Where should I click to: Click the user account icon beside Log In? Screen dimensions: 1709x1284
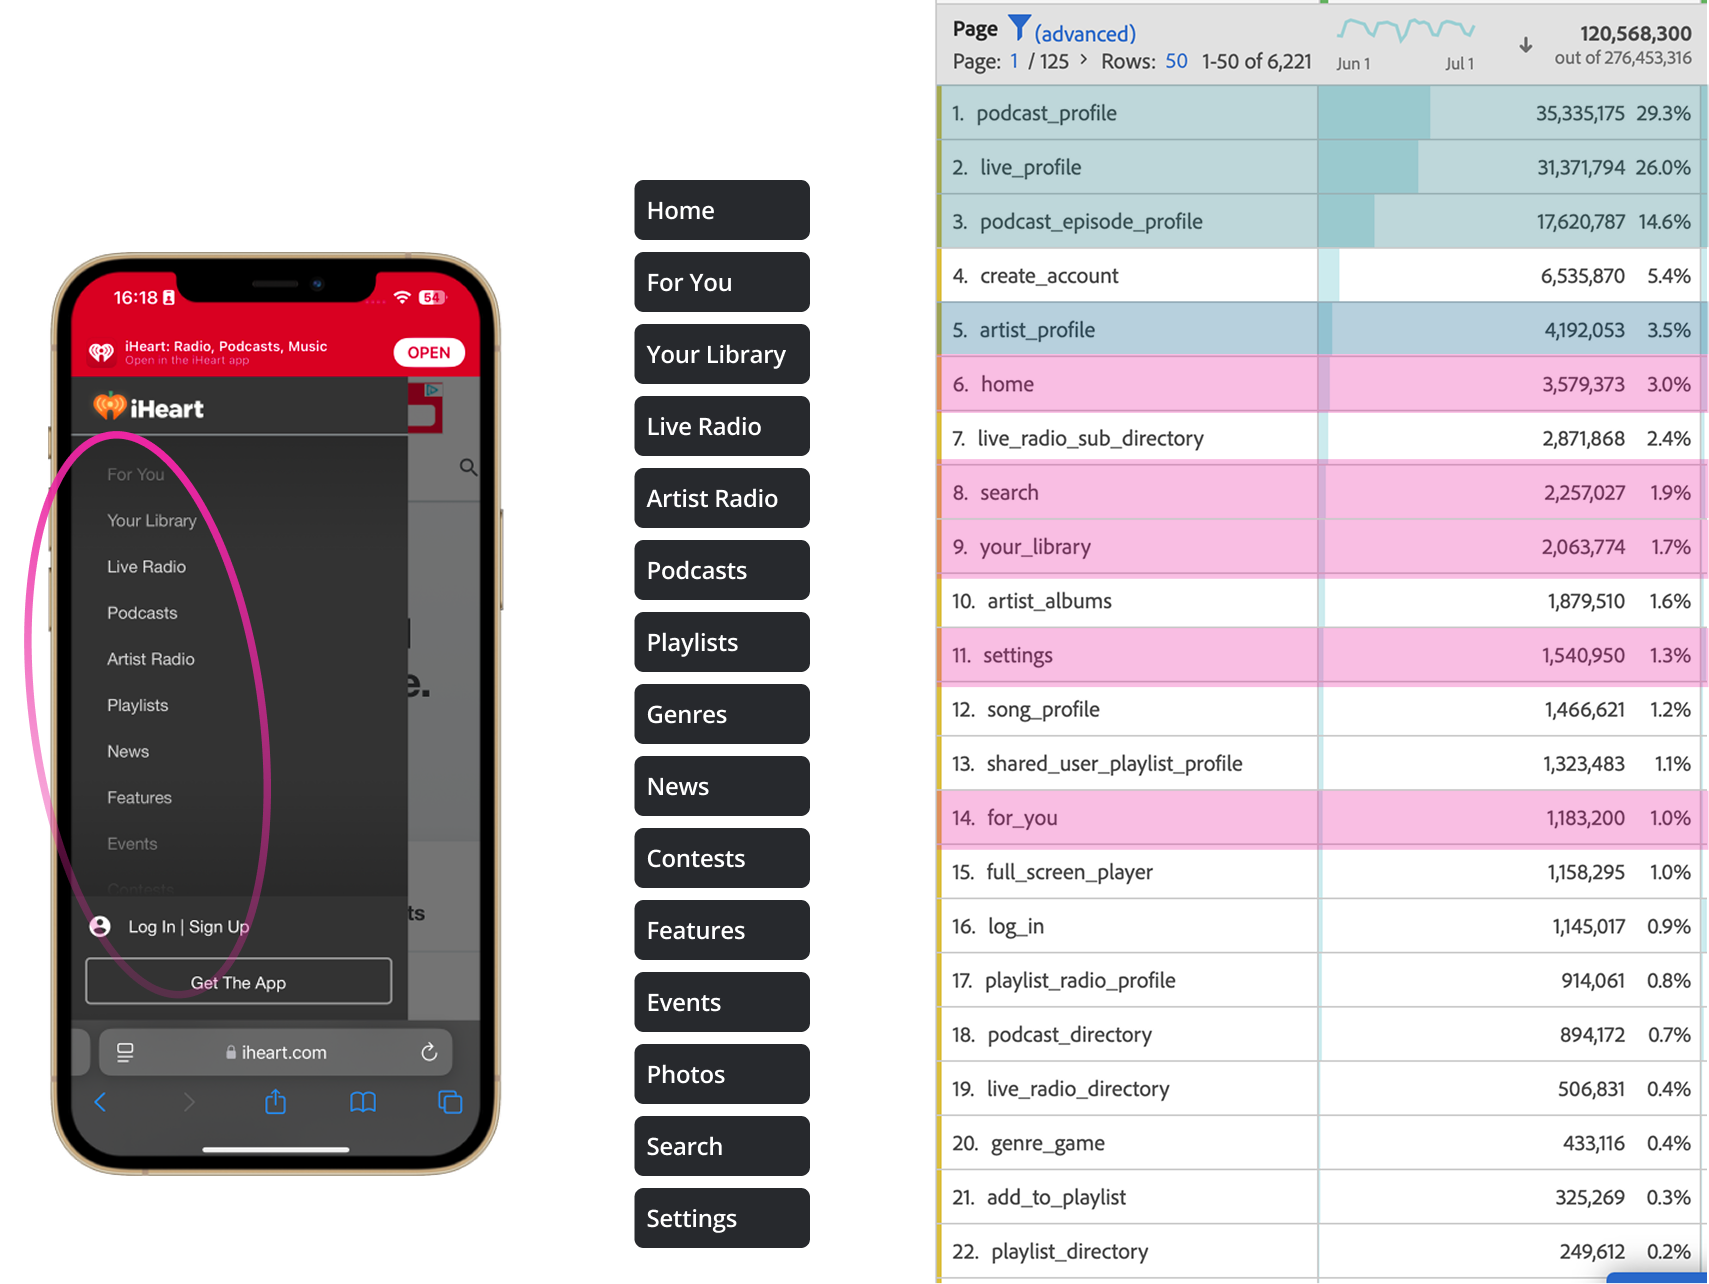[x=100, y=926]
